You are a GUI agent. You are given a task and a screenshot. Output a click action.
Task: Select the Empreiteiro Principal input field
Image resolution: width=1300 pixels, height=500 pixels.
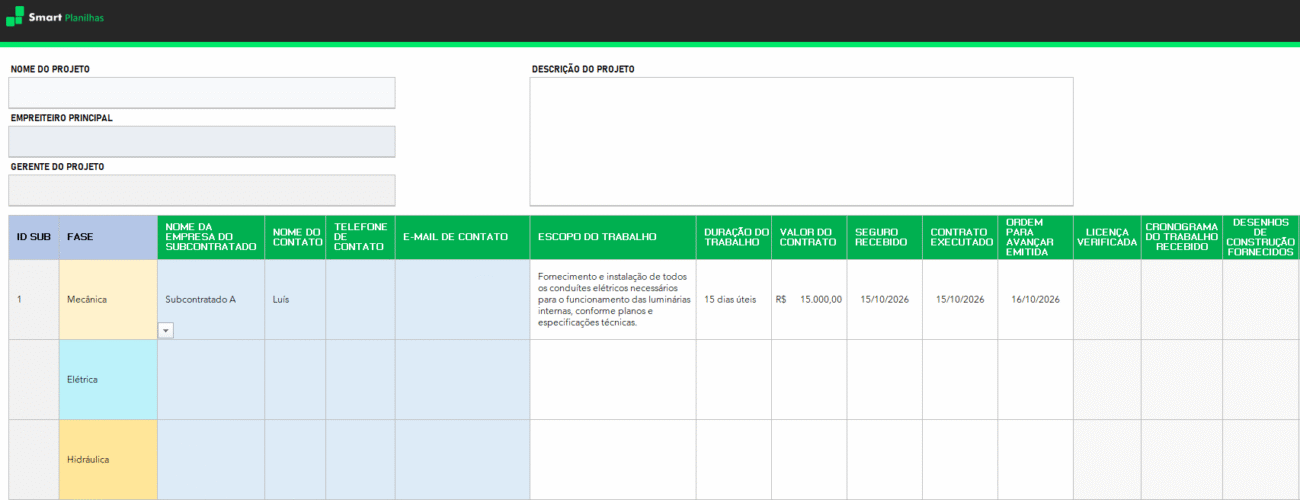click(x=202, y=142)
